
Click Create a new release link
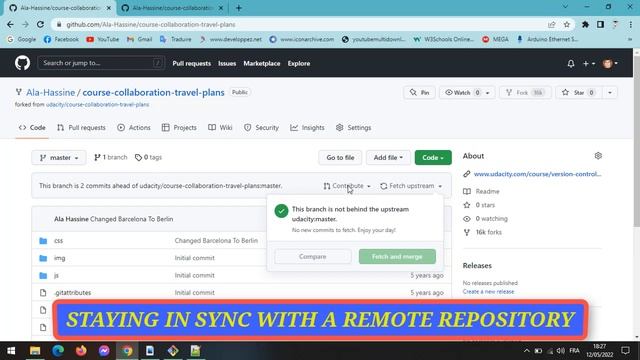coord(488,292)
